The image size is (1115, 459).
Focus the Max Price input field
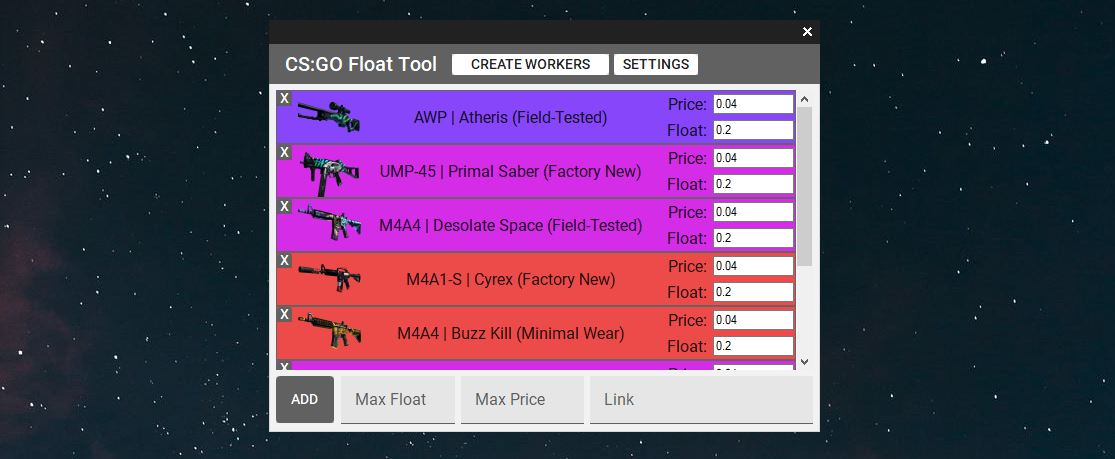click(522, 399)
